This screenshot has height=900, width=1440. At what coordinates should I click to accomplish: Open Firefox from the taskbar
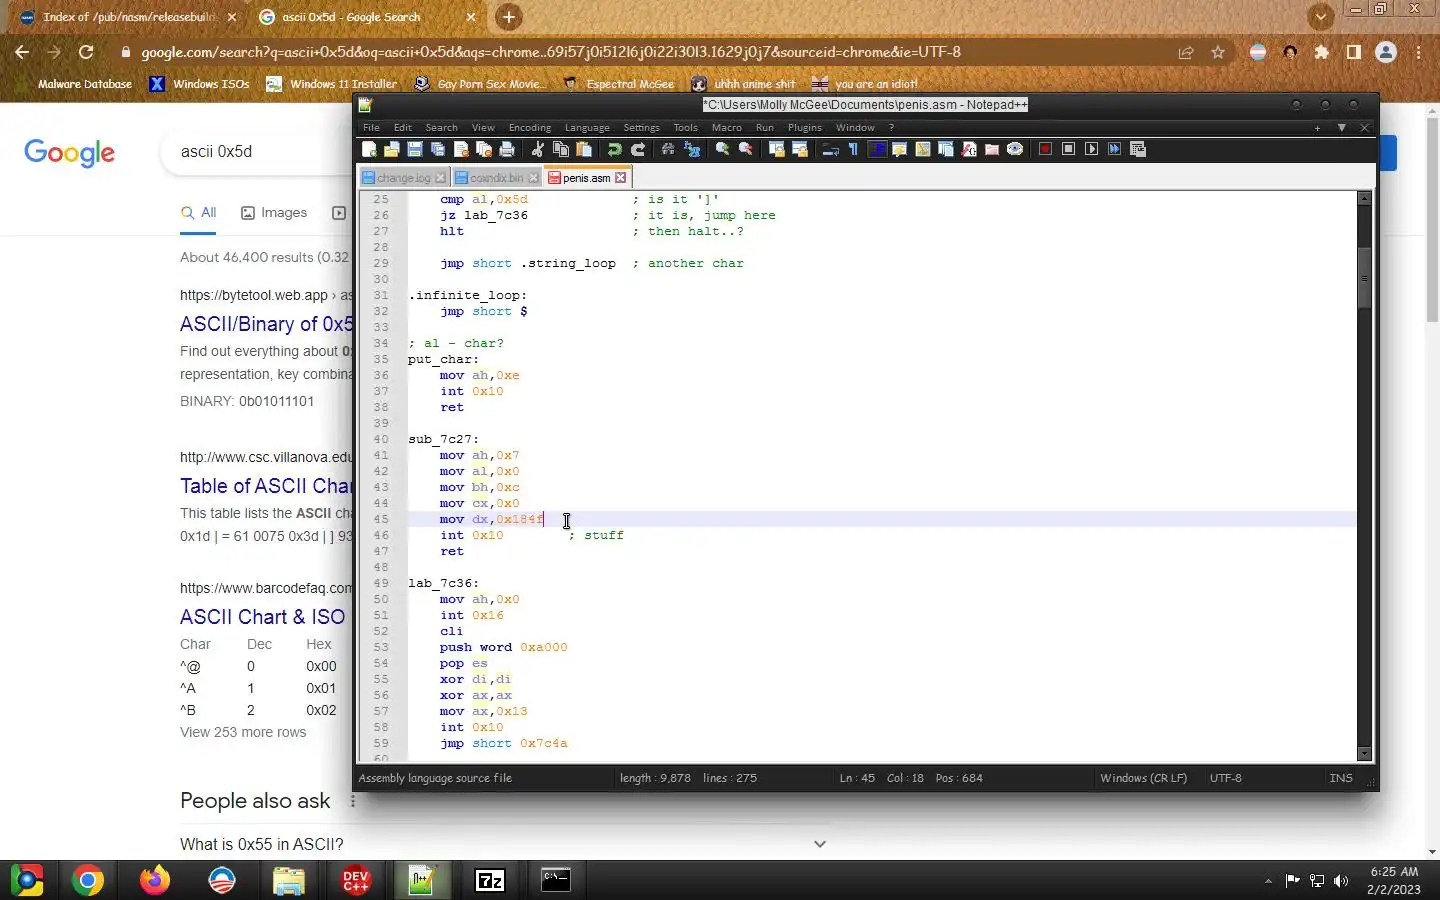pos(154,880)
